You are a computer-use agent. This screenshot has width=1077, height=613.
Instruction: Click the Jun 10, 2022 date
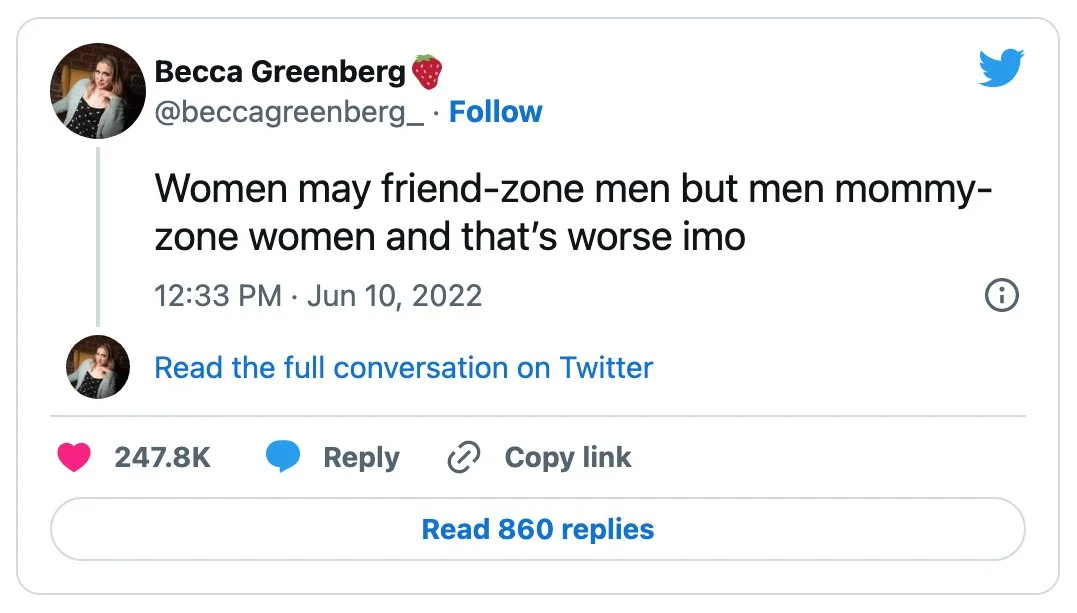coord(394,296)
